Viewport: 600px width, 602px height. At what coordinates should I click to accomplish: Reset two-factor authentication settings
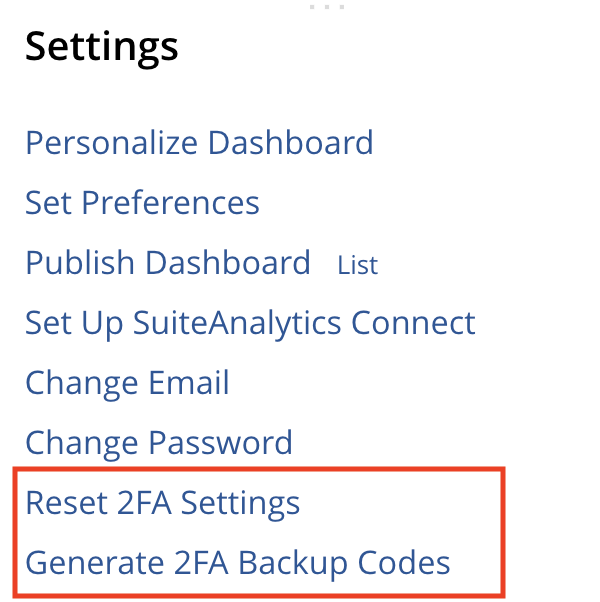(x=162, y=503)
